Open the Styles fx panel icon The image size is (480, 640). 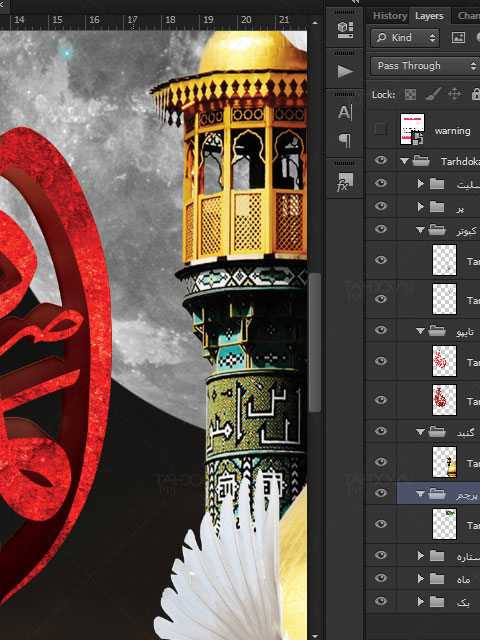coord(345,182)
